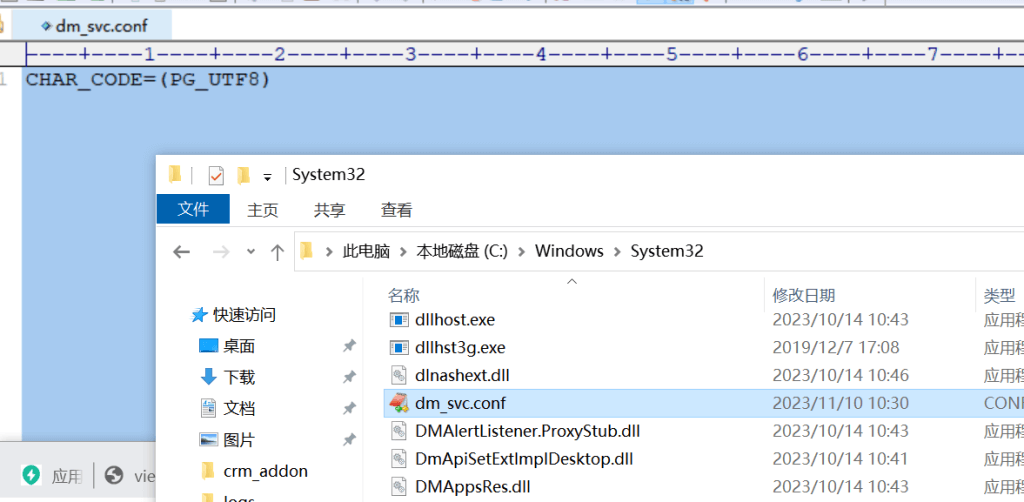
Task: Select dm_svc.conf in the file list
Action: [x=460, y=403]
